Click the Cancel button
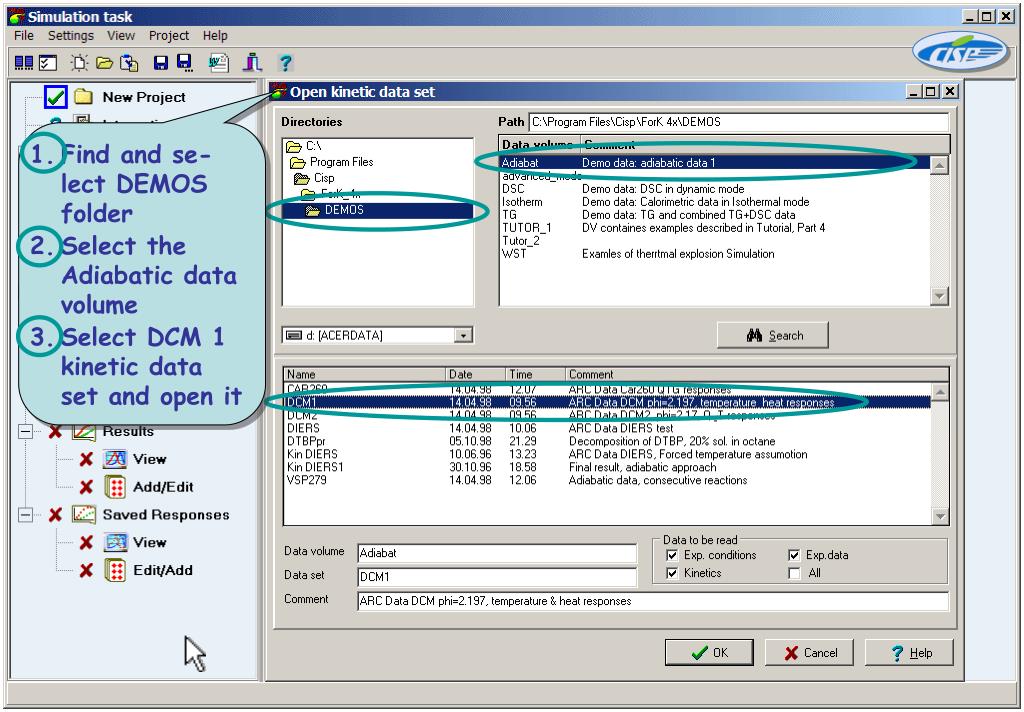The width and height of the screenshot is (1024, 712). [x=810, y=653]
